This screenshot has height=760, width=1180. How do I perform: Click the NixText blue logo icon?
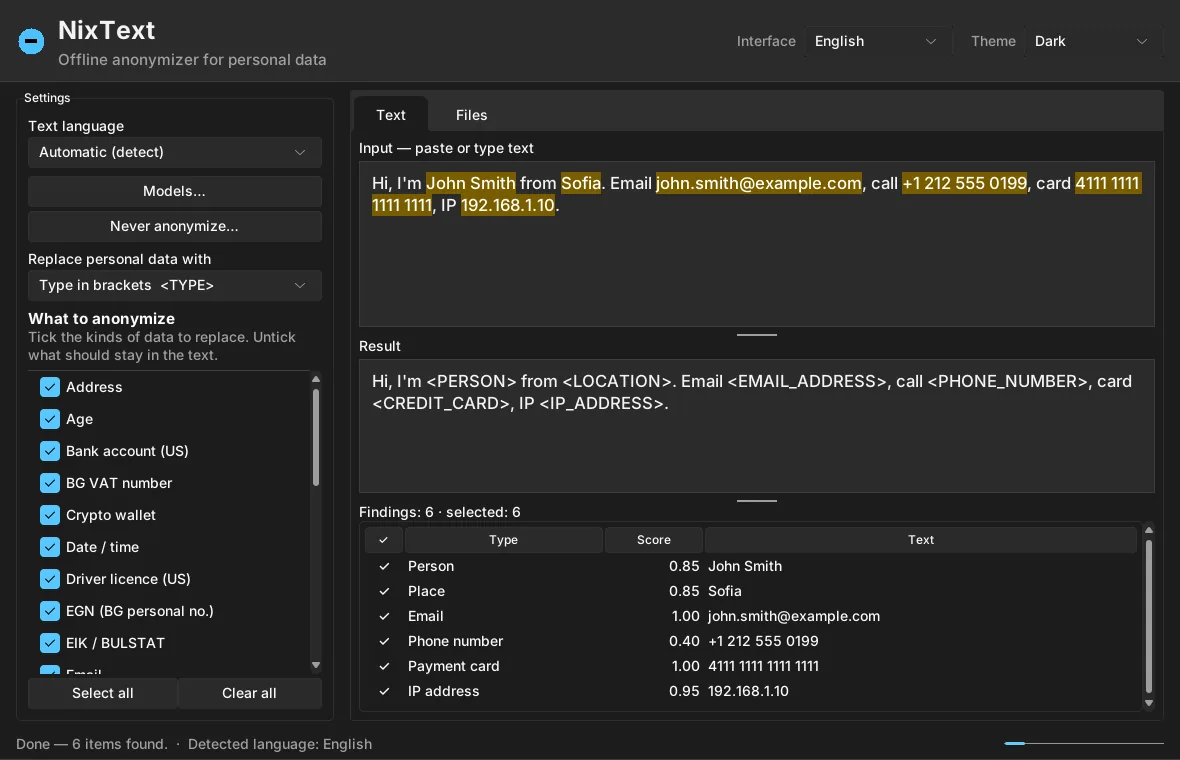[x=31, y=41]
